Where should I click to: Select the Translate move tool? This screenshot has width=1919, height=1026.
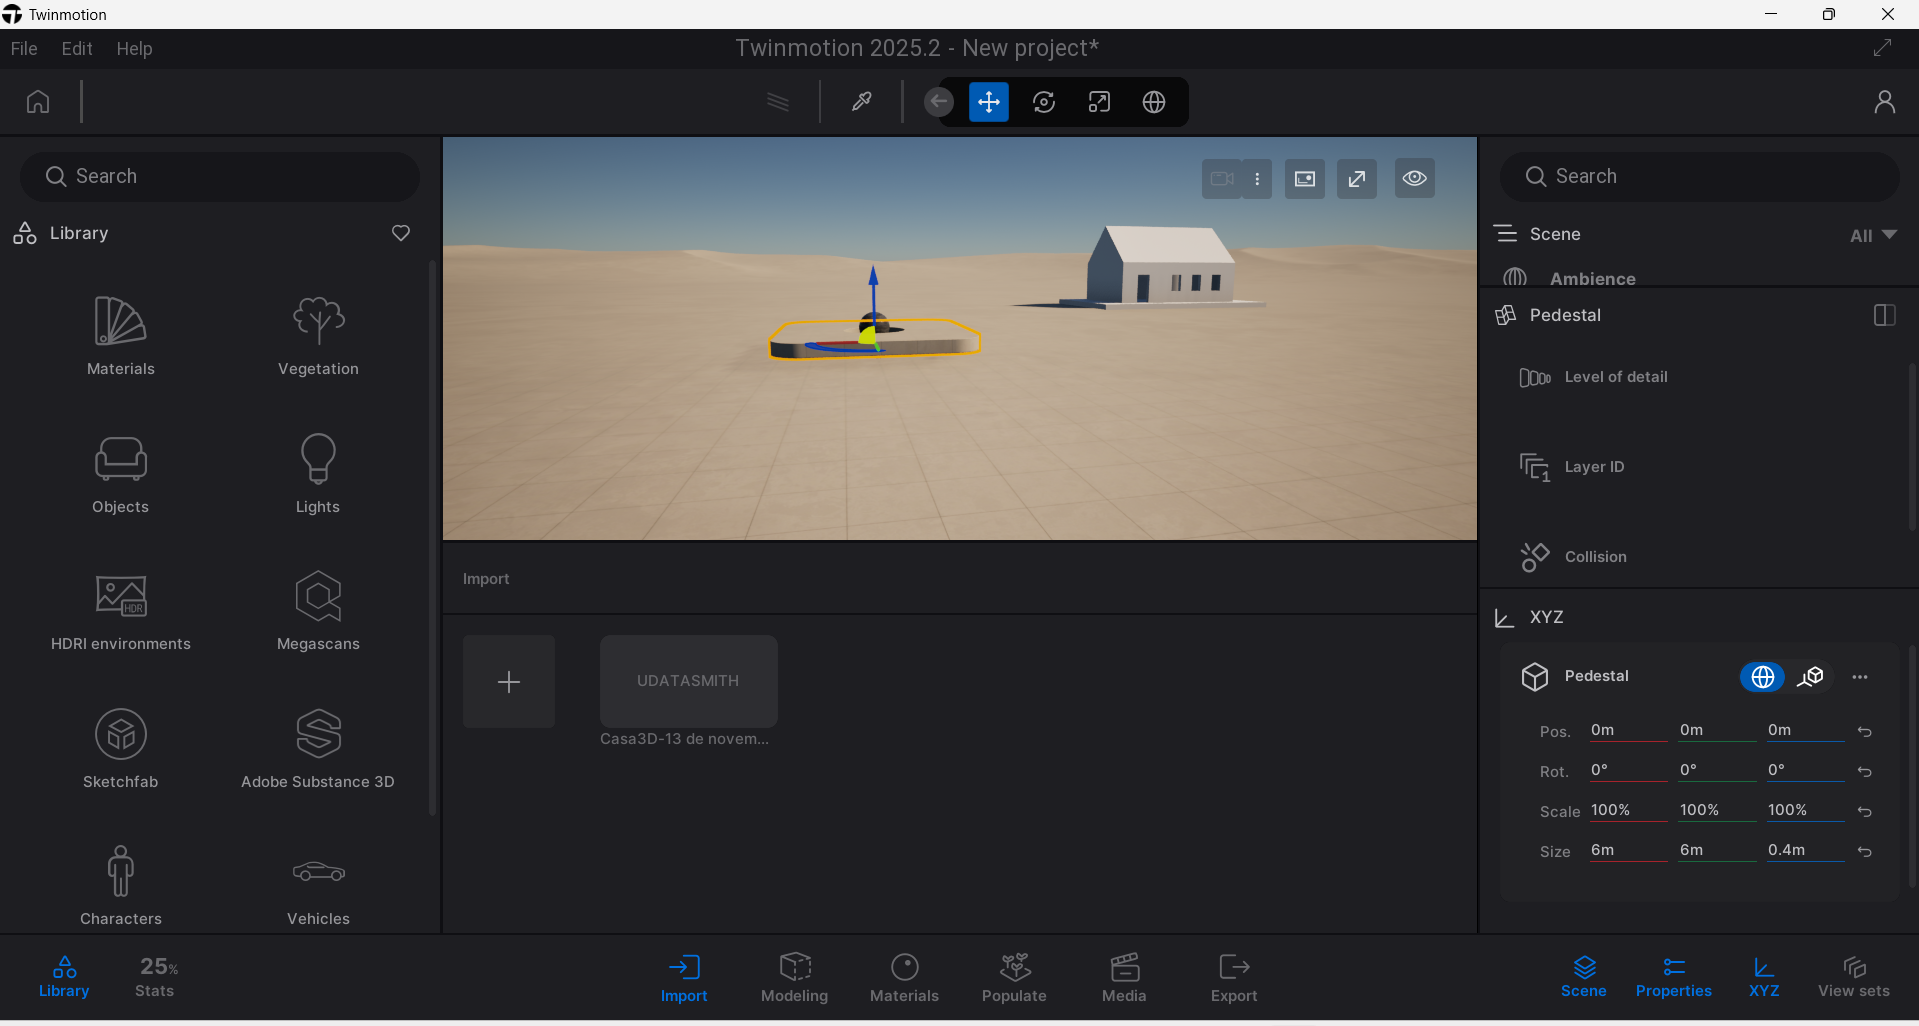[x=988, y=102]
